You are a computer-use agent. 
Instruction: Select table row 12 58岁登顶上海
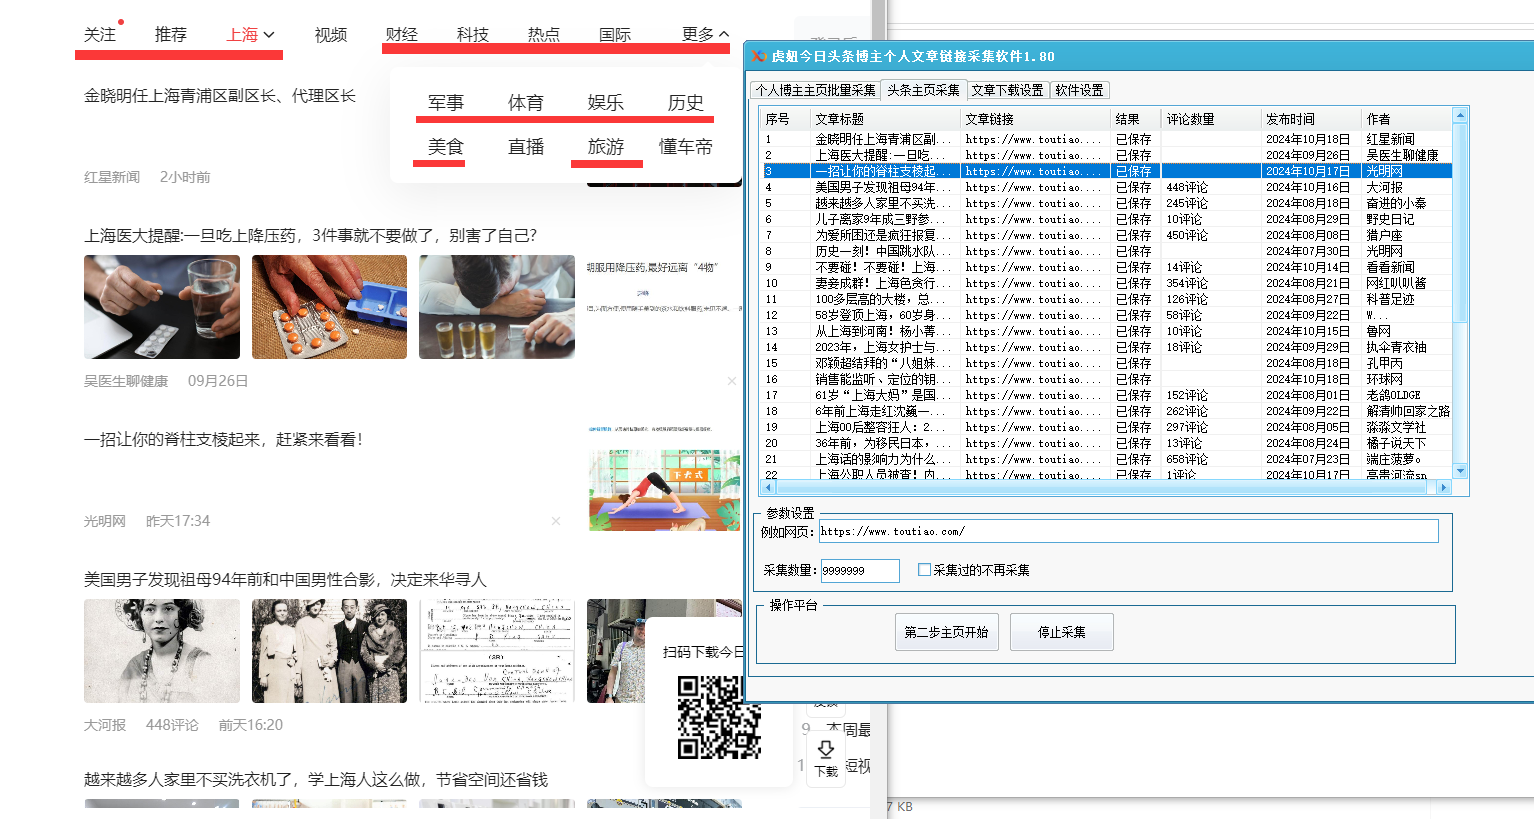pos(1106,315)
